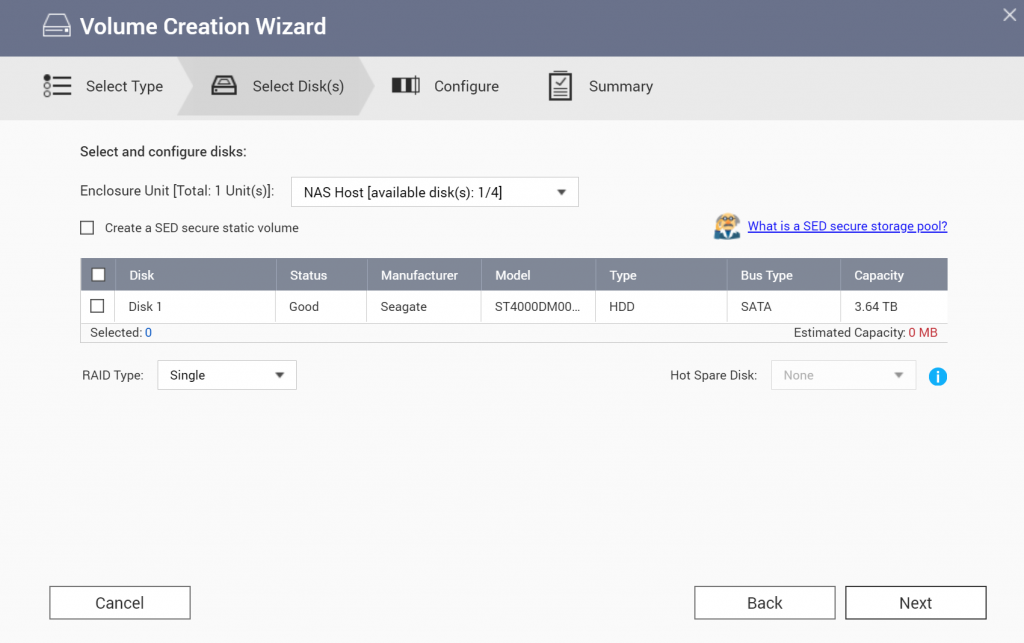Click the Next button
Screen dimensions: 1024x643
click(x=915, y=602)
